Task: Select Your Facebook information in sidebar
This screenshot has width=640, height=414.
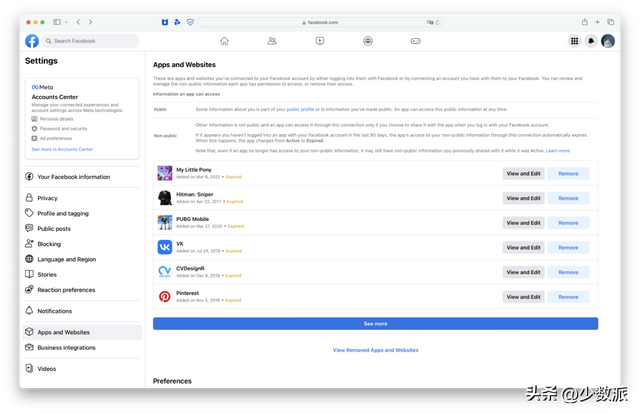Action: 82,177
